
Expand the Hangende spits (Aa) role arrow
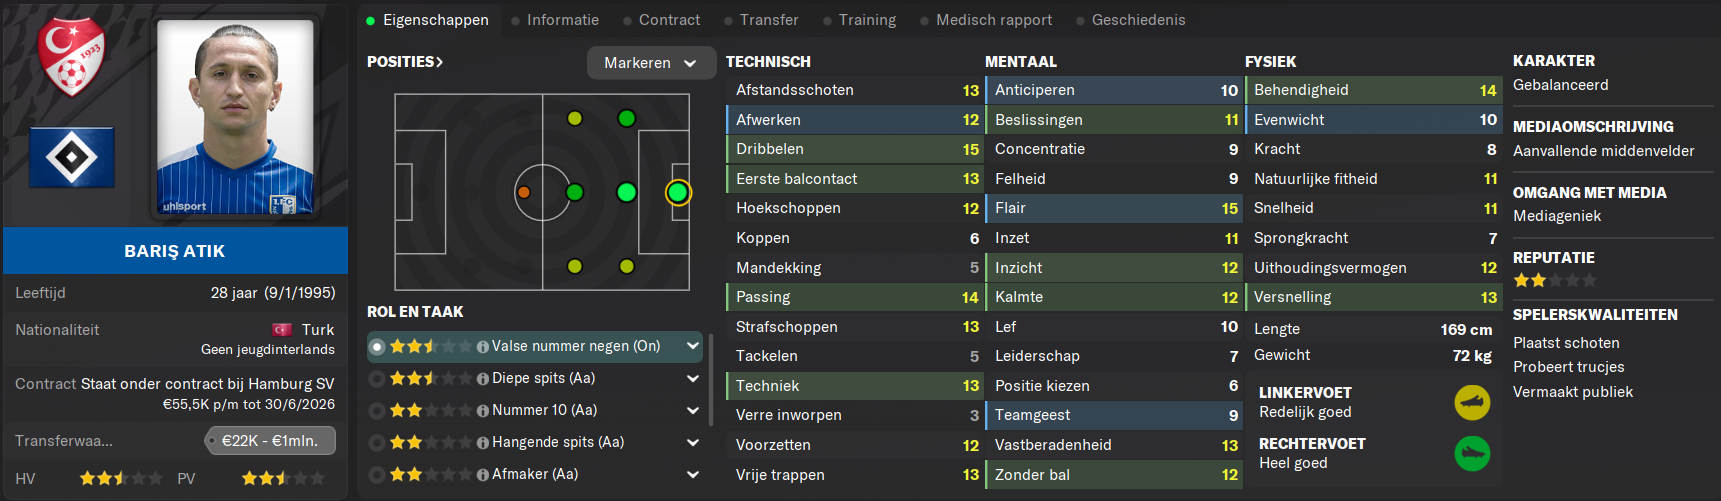tap(692, 442)
